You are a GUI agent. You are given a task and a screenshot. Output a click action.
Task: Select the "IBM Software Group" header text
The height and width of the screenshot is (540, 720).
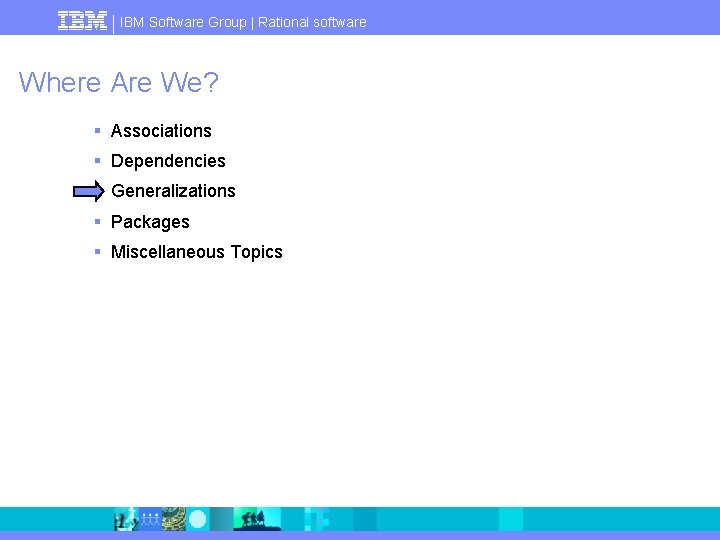(x=183, y=22)
